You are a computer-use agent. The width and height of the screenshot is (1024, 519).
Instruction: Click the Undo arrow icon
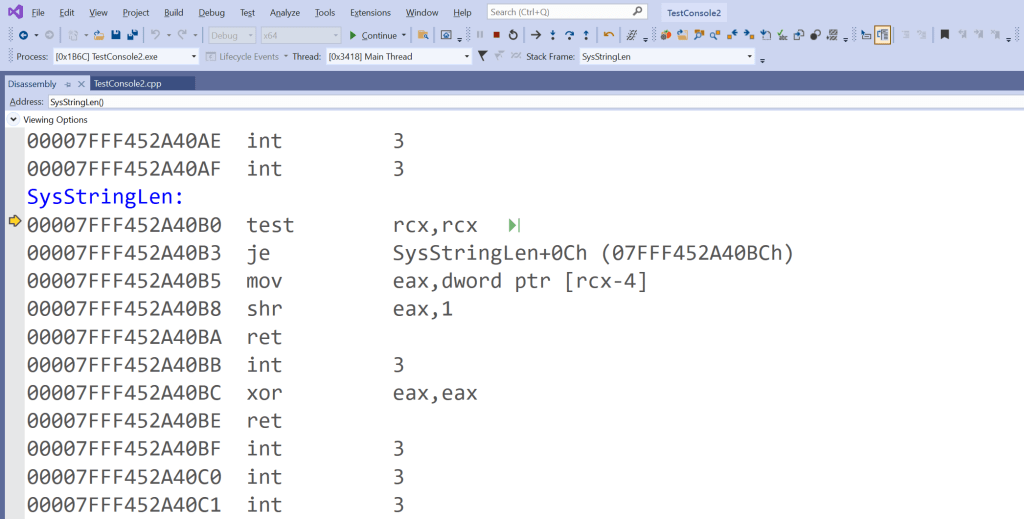[155, 35]
